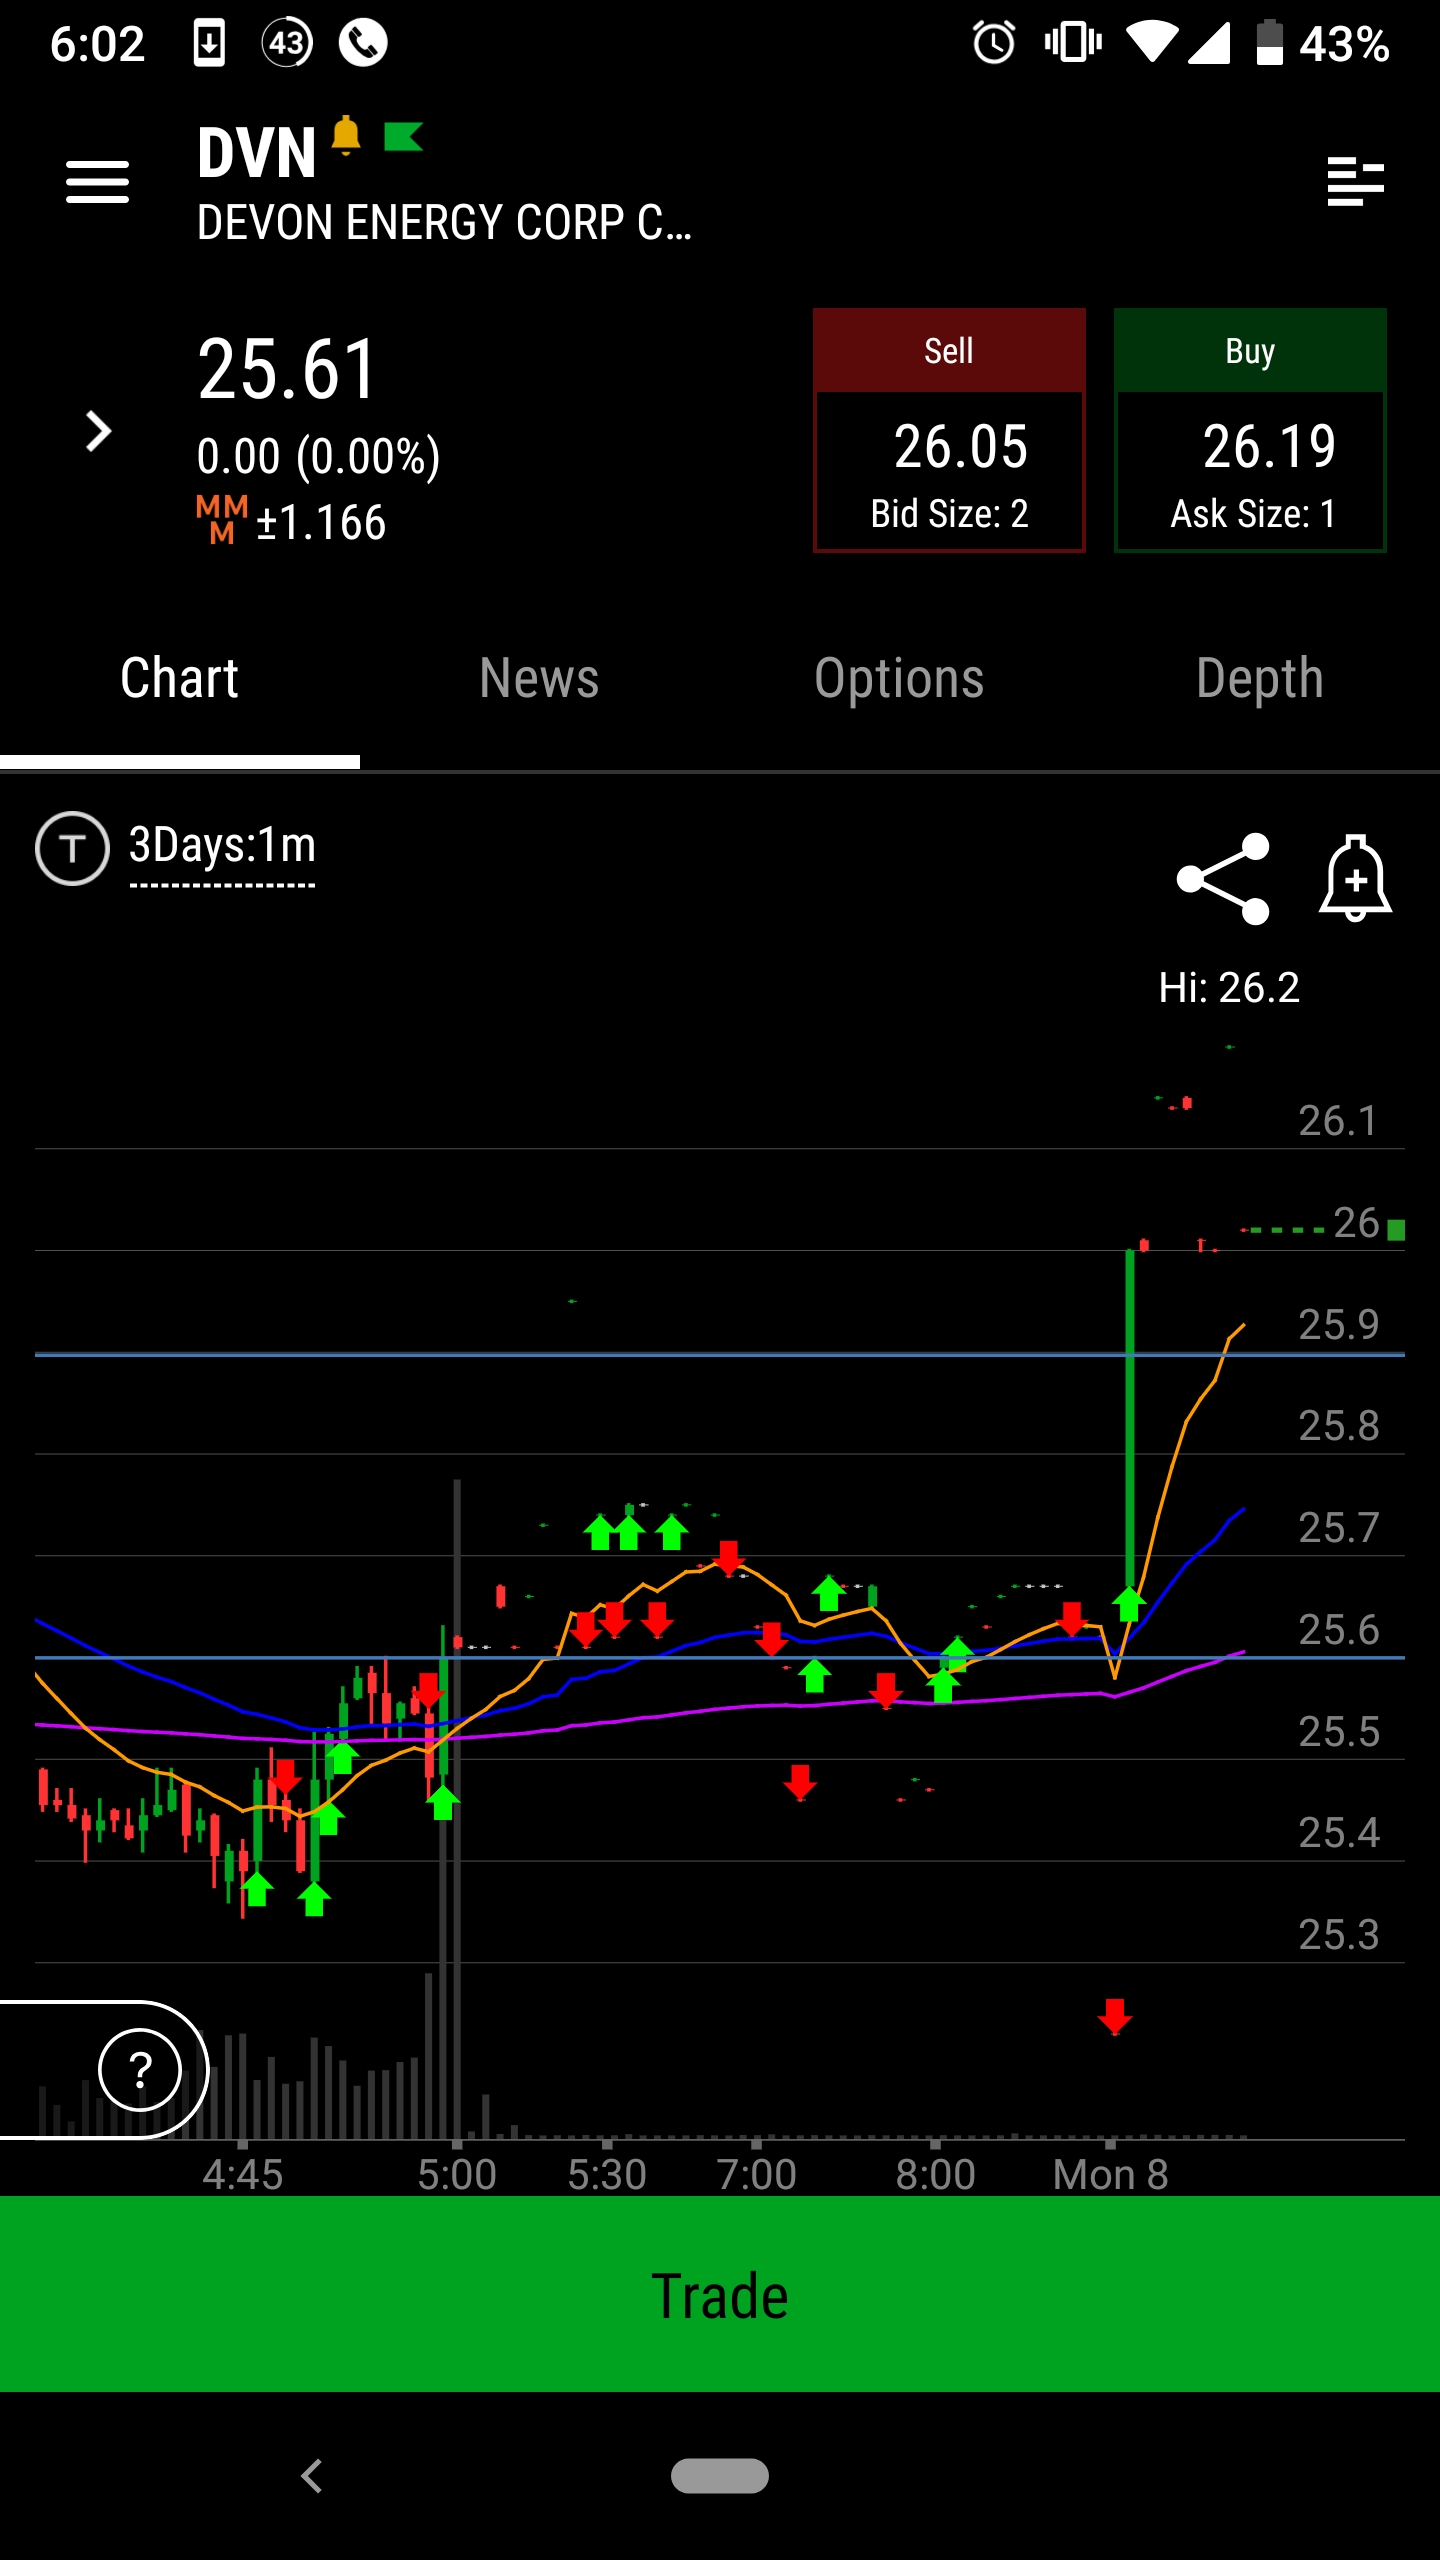Share the chart via share icon
This screenshot has height=2560, width=1440.
[x=1223, y=879]
